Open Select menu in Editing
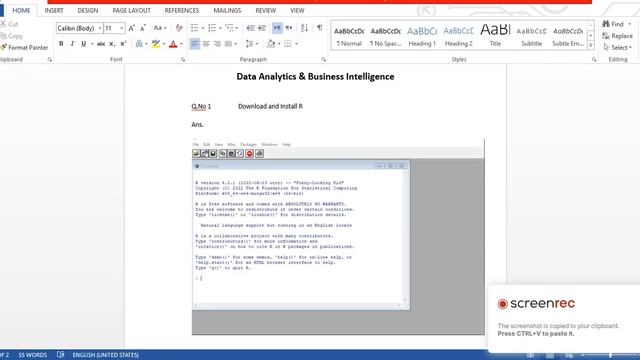 point(617,48)
